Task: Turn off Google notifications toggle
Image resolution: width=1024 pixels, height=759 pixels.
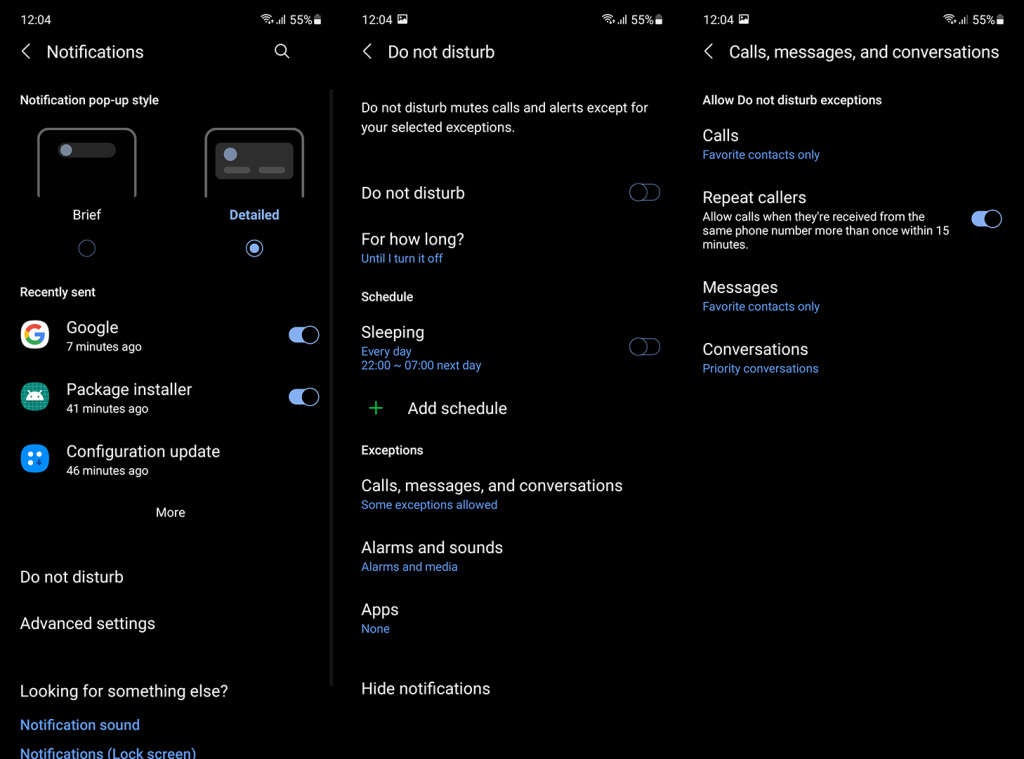Action: pos(304,335)
